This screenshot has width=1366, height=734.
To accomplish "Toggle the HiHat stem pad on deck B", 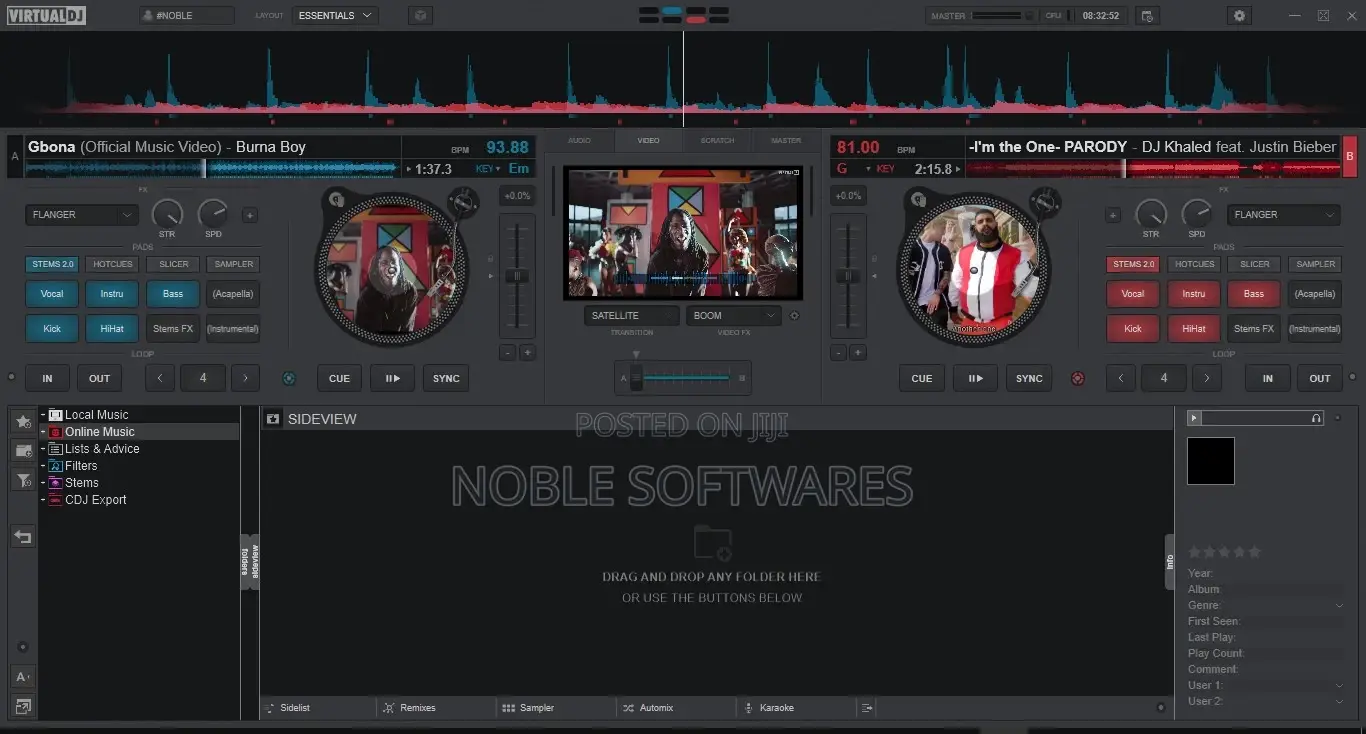I will click(x=1194, y=328).
